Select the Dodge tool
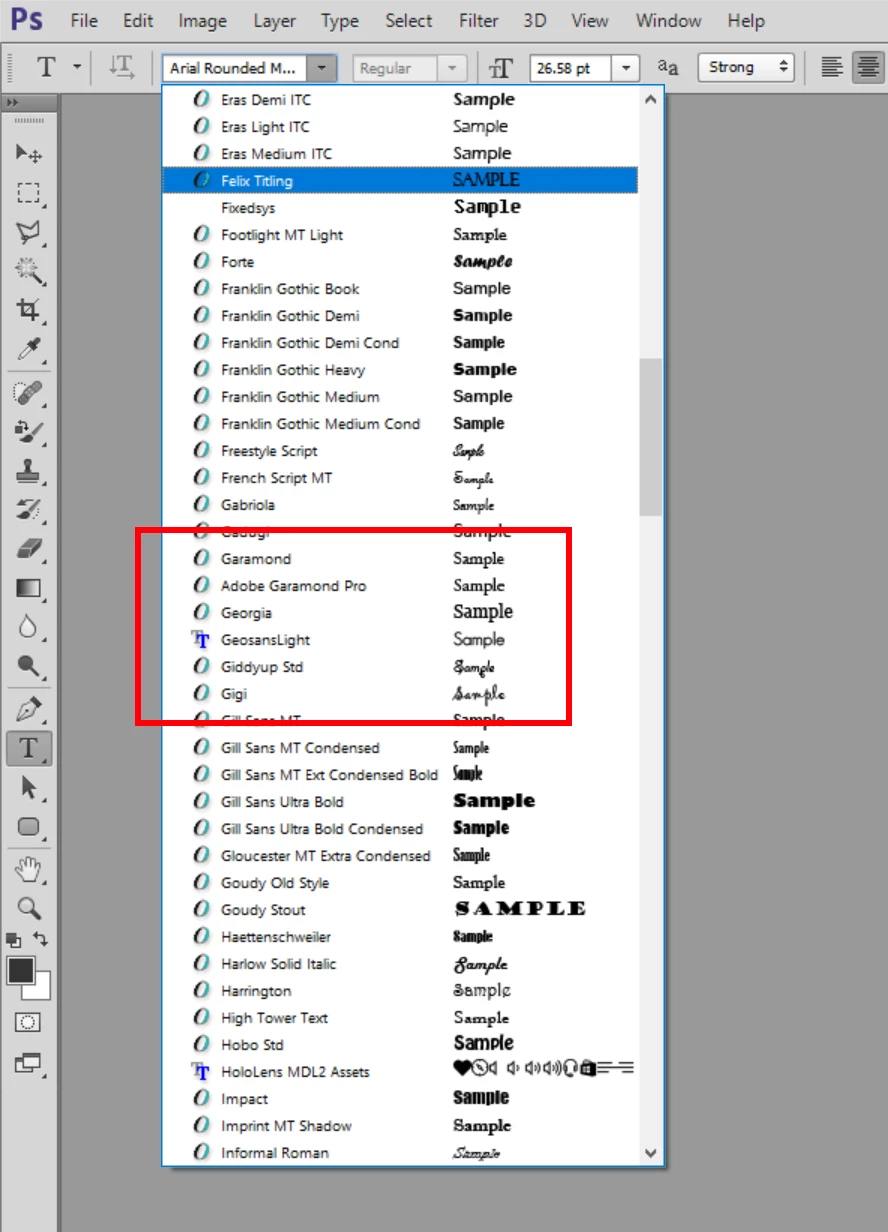 point(29,666)
